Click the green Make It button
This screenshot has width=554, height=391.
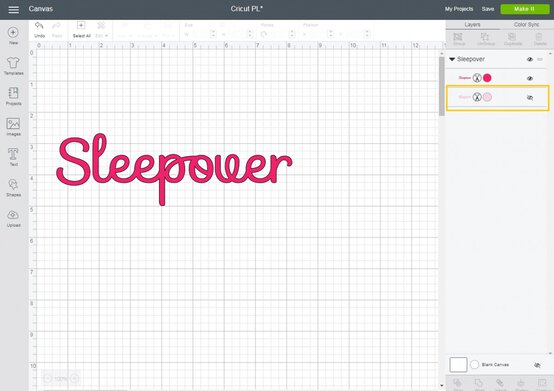pyautogui.click(x=525, y=9)
